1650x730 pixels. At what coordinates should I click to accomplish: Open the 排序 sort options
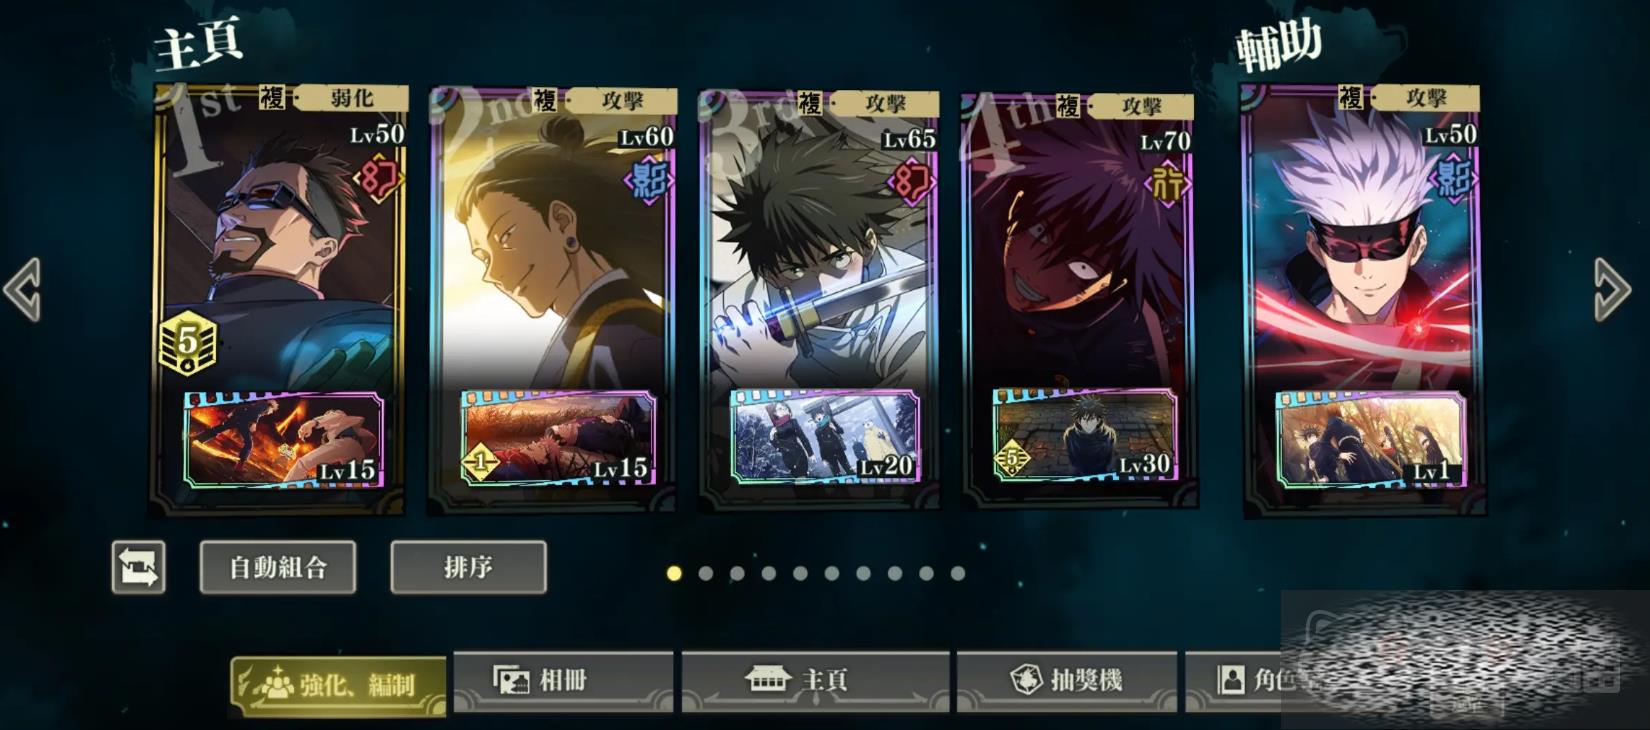(468, 567)
